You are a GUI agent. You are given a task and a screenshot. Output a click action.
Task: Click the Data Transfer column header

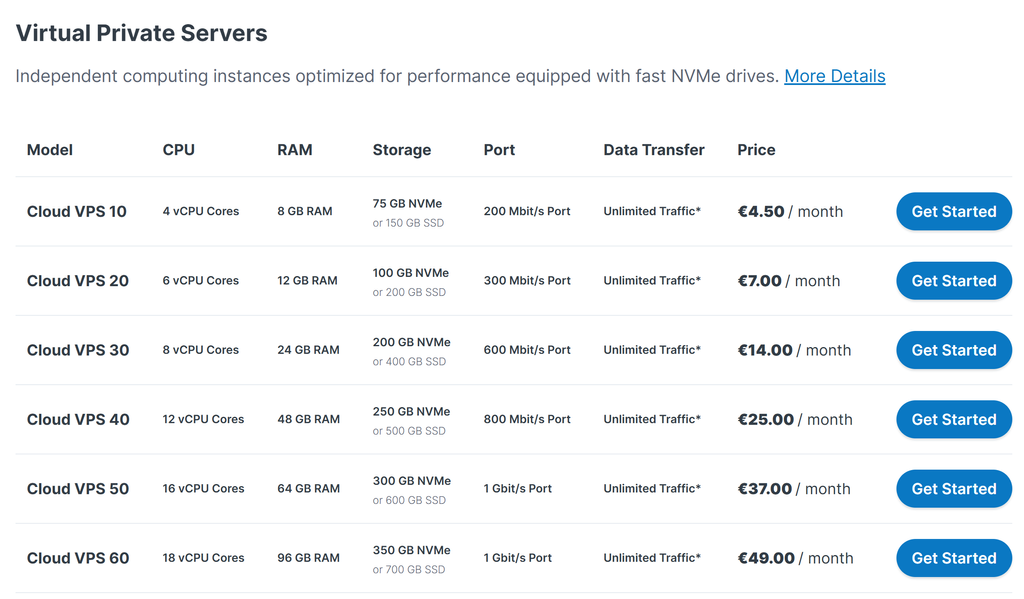653,150
